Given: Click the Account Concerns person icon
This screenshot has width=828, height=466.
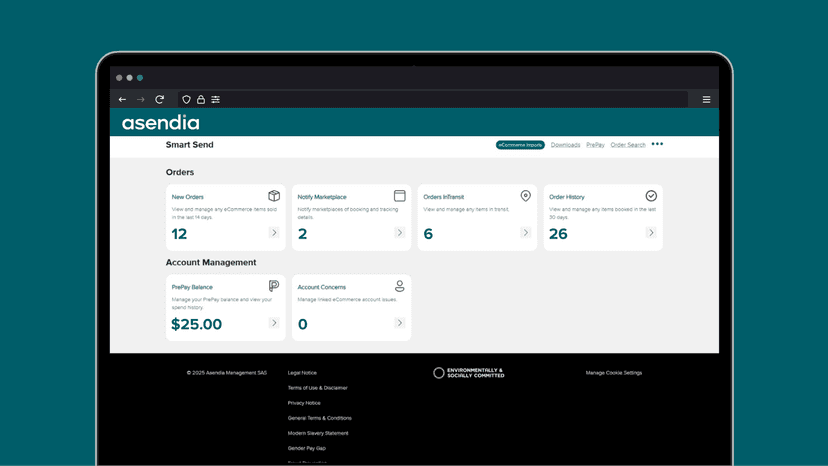Looking at the screenshot, I should pyautogui.click(x=400, y=286).
